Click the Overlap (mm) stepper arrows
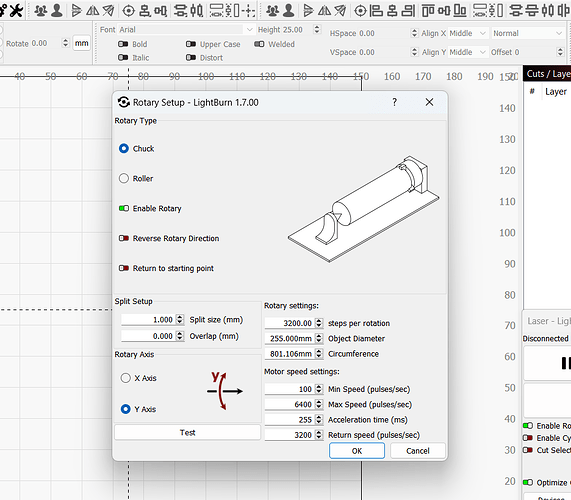 (x=180, y=336)
